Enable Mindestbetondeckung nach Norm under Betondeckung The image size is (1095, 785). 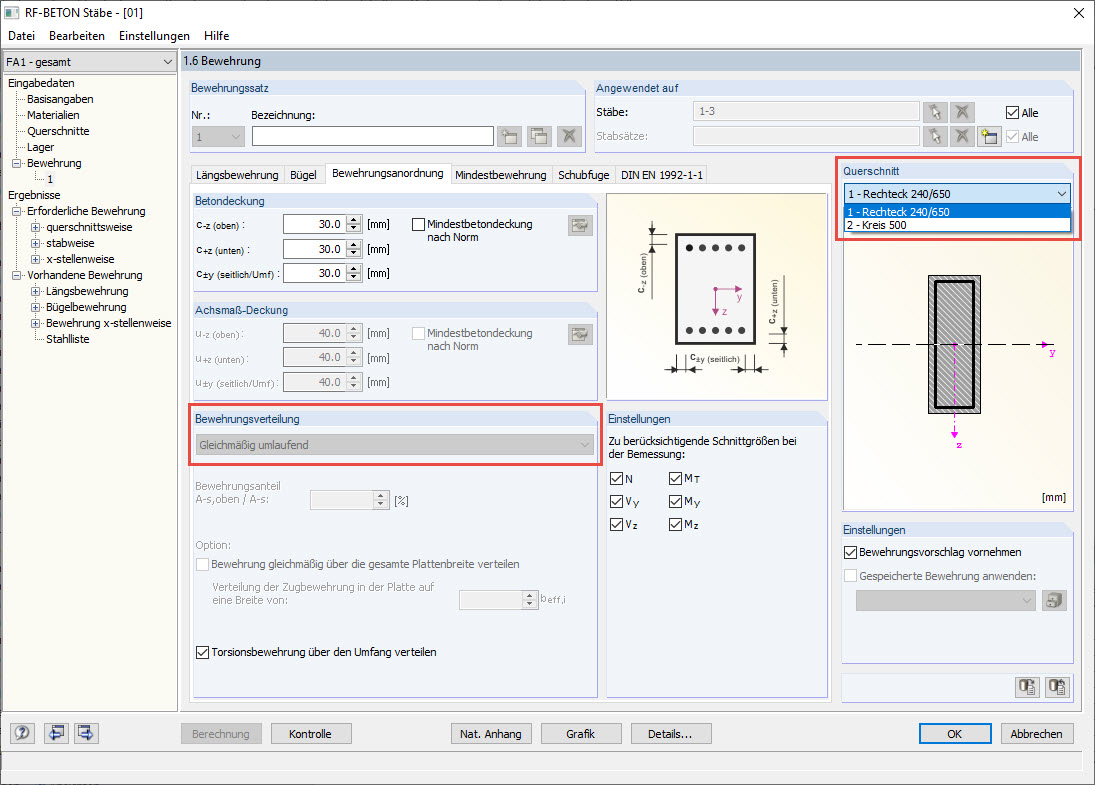click(418, 224)
